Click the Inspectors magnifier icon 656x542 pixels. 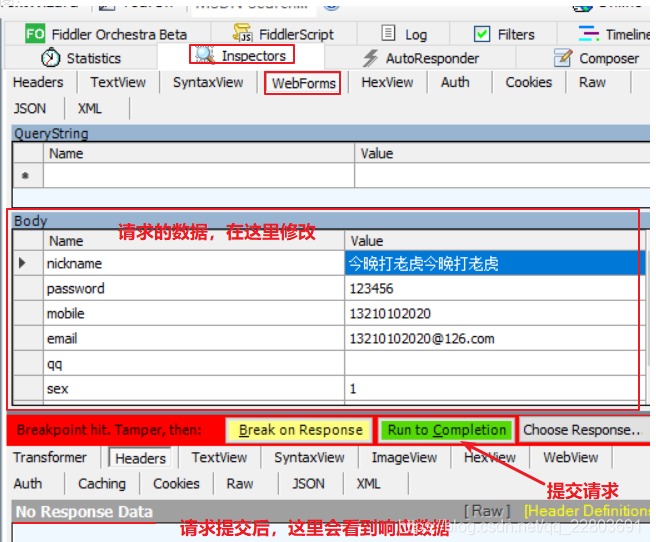pos(205,55)
